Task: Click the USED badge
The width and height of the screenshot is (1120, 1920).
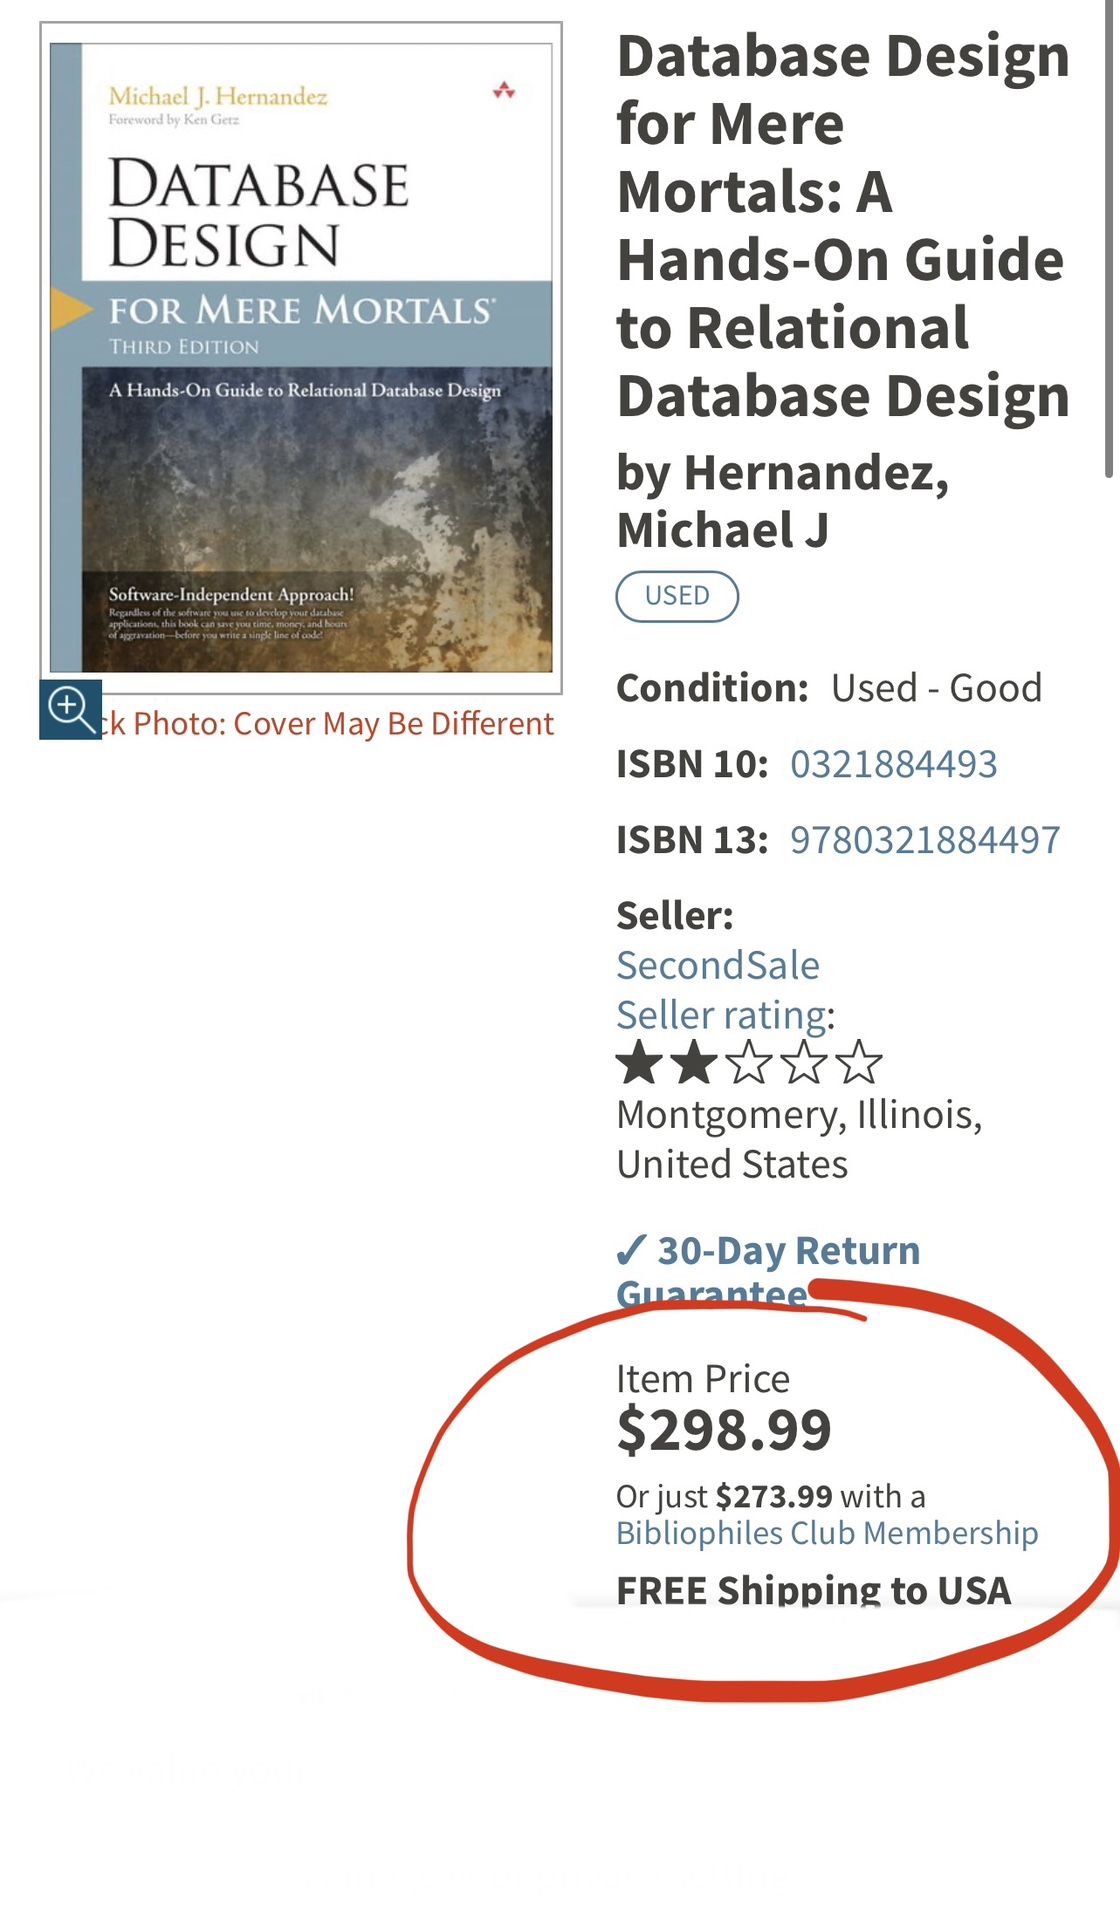Action: coord(677,596)
